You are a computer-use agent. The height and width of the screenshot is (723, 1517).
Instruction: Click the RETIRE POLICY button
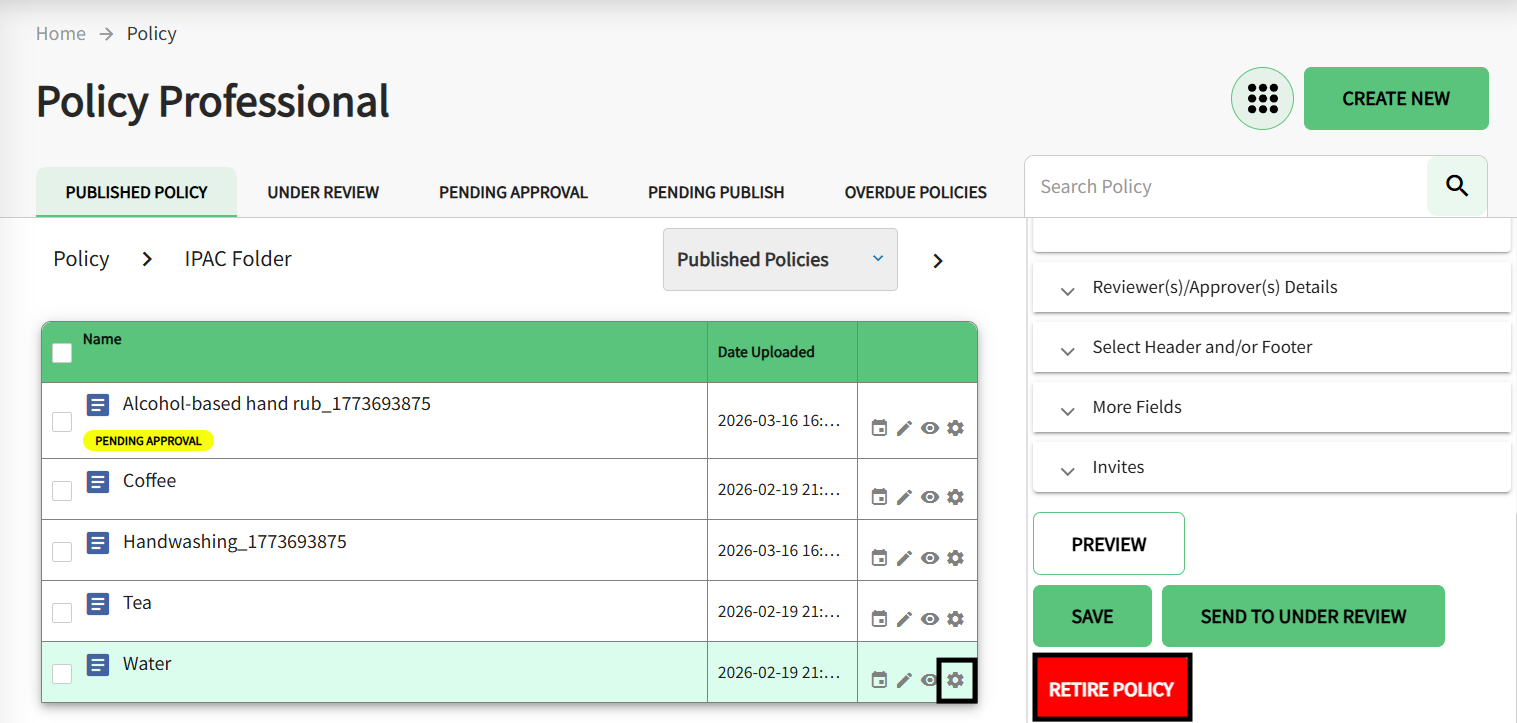1111,688
